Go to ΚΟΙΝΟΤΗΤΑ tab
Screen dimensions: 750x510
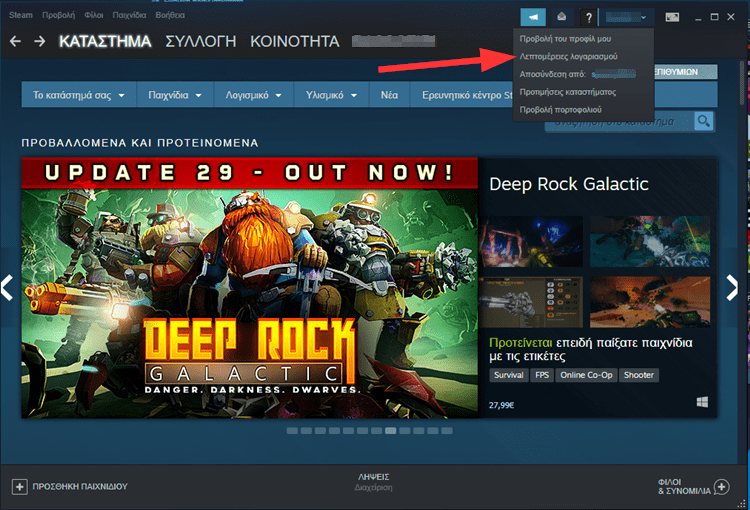(x=295, y=42)
